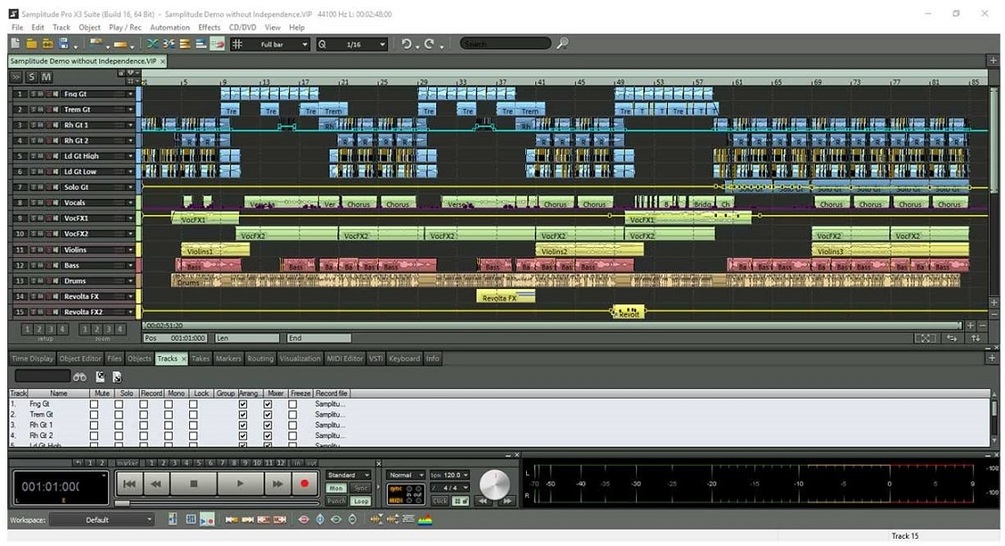Click the red Record button
Viewport: 1005px width, 546px height.
[x=304, y=484]
